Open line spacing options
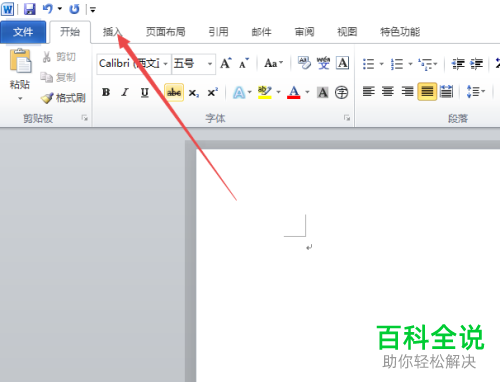This screenshot has height=382, width=500. pos(476,91)
